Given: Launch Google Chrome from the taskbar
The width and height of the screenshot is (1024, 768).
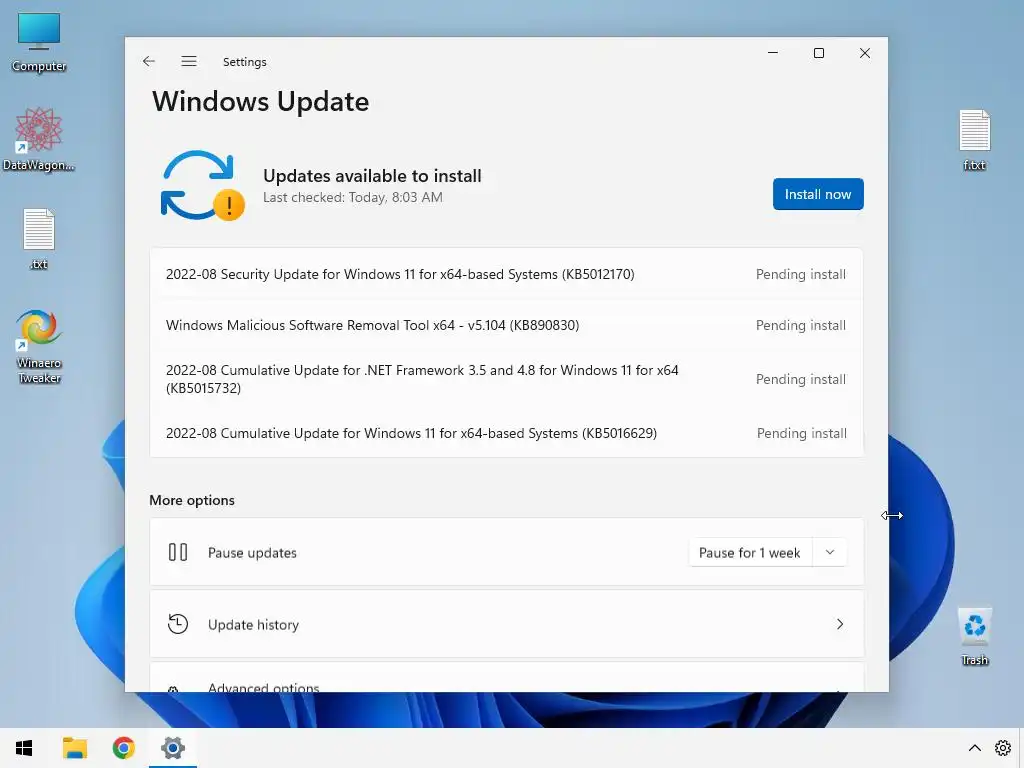Looking at the screenshot, I should [x=123, y=748].
